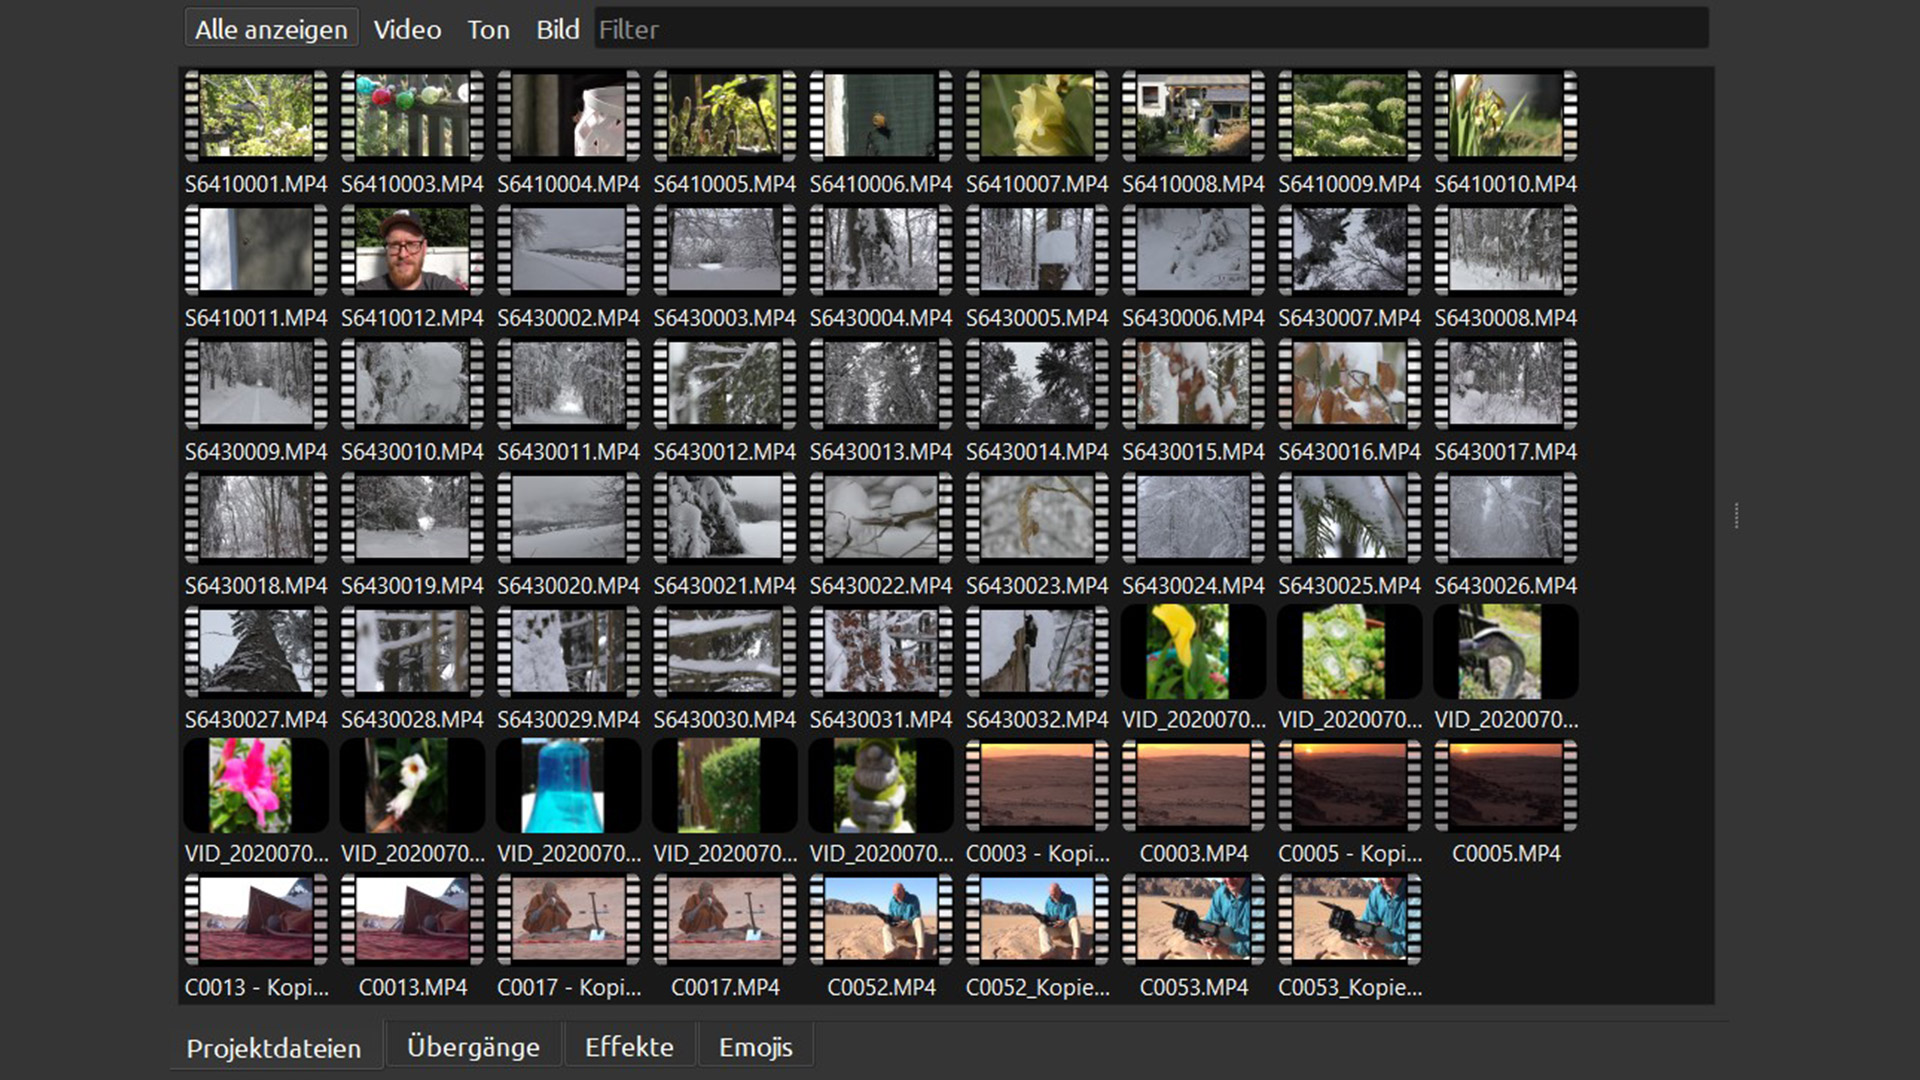Select the C0053_Kopie clip thumbnail

1349,920
